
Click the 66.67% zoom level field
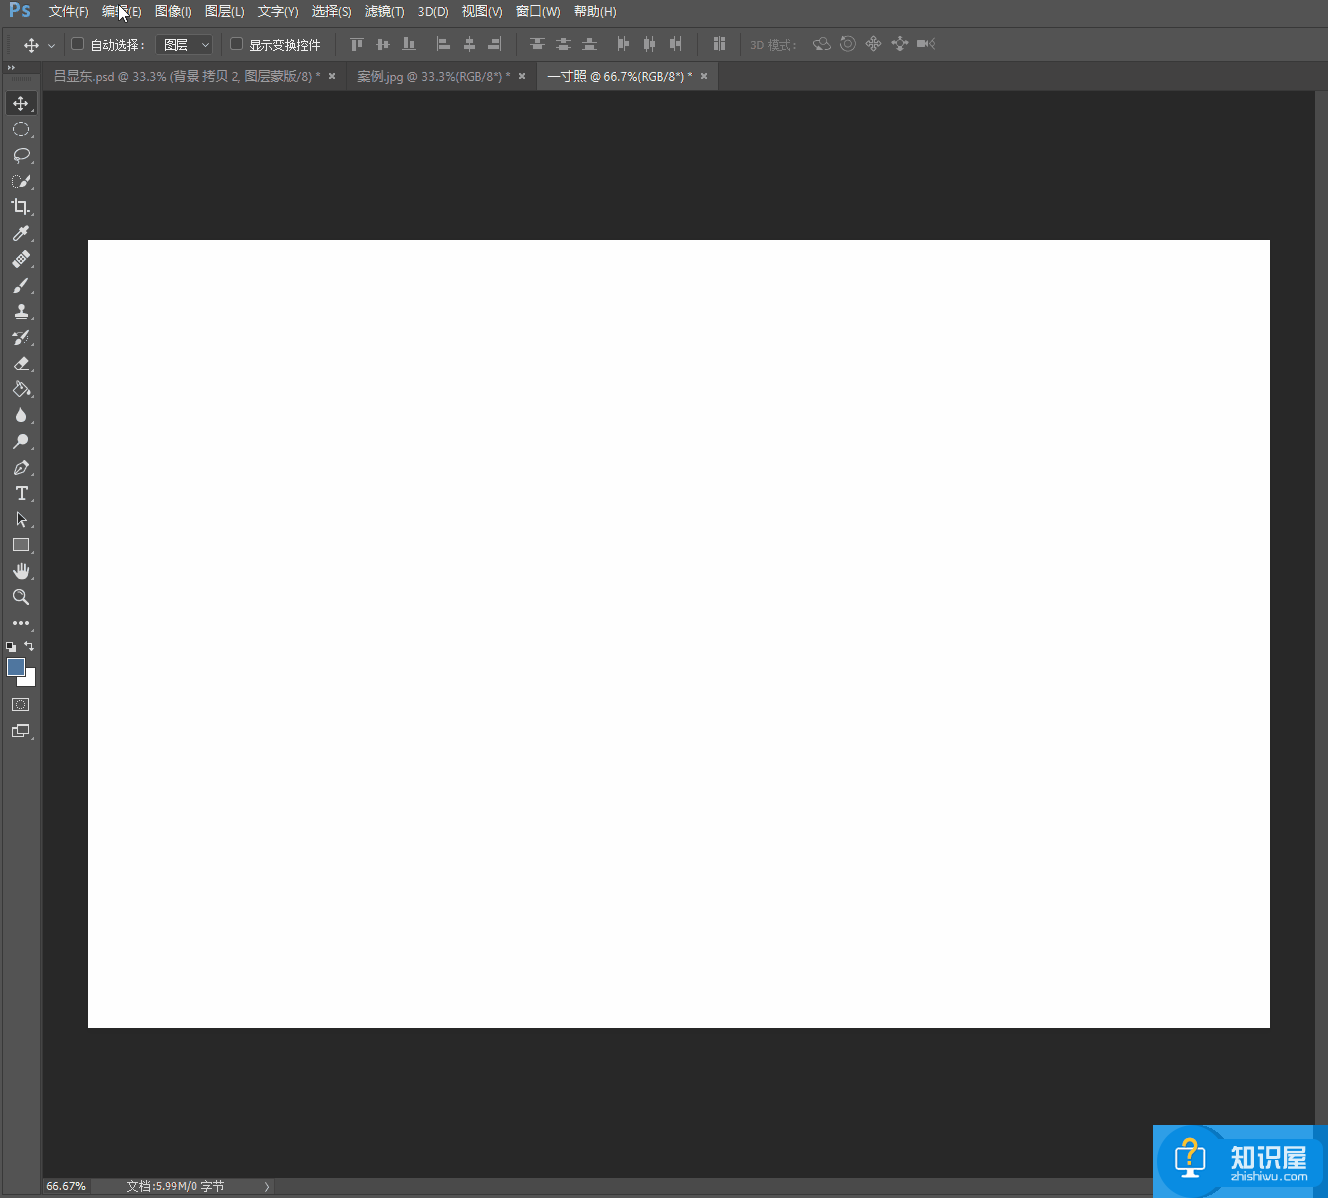66,1187
